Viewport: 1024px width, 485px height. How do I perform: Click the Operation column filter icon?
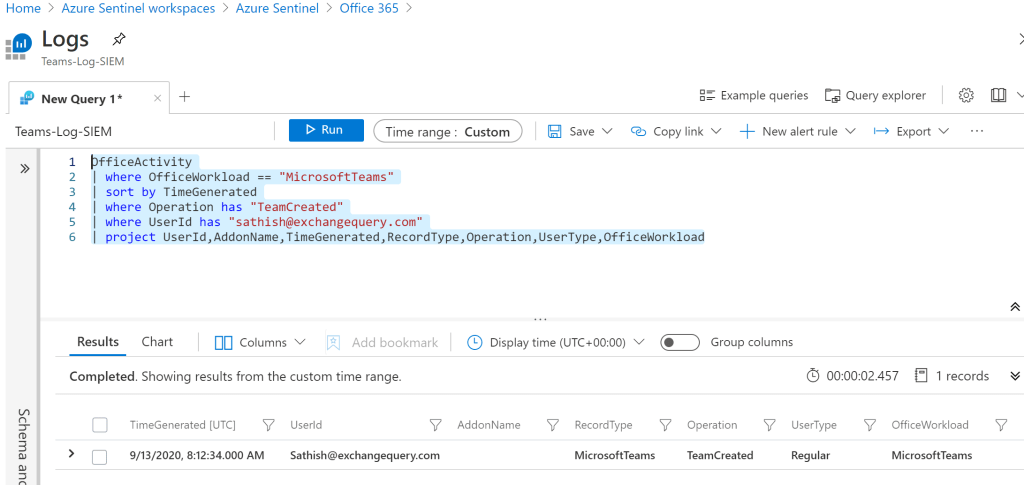(768, 425)
